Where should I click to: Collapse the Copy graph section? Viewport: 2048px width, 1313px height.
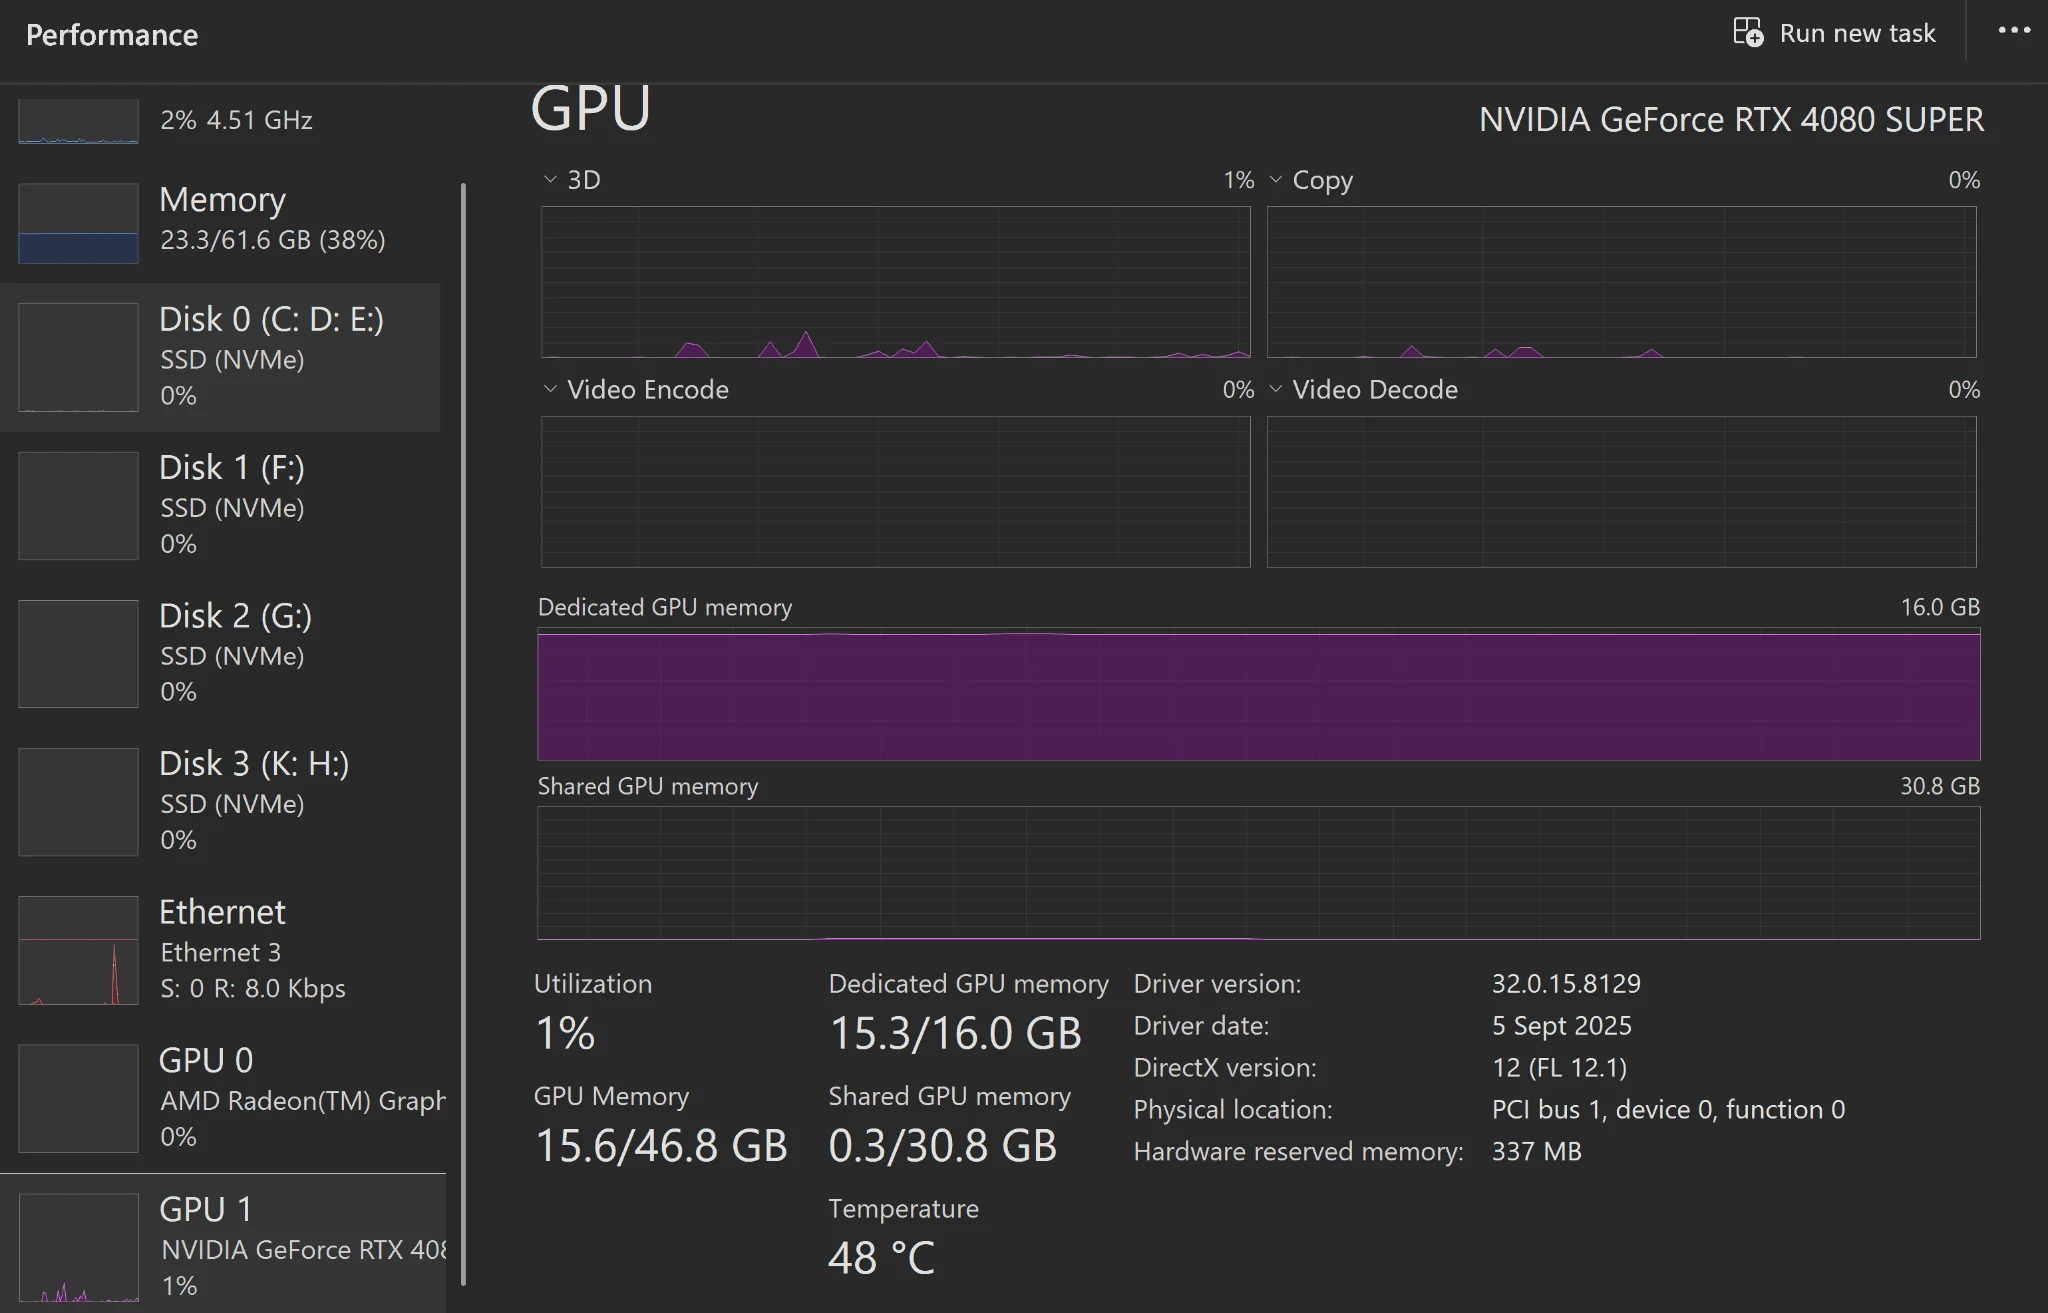click(1276, 179)
